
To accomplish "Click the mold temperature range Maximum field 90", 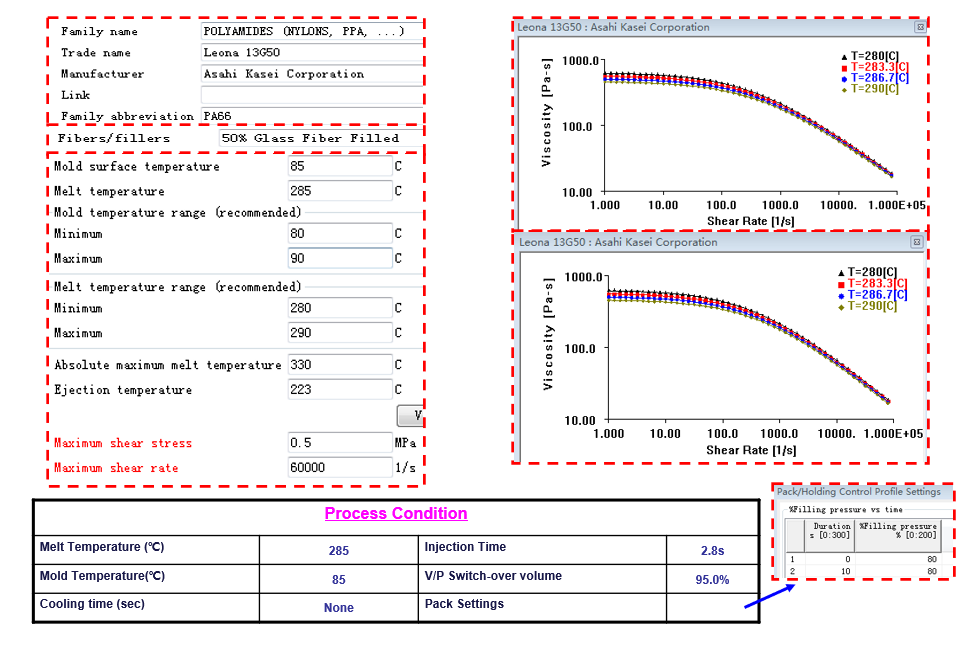I will pyautogui.click(x=340, y=258).
